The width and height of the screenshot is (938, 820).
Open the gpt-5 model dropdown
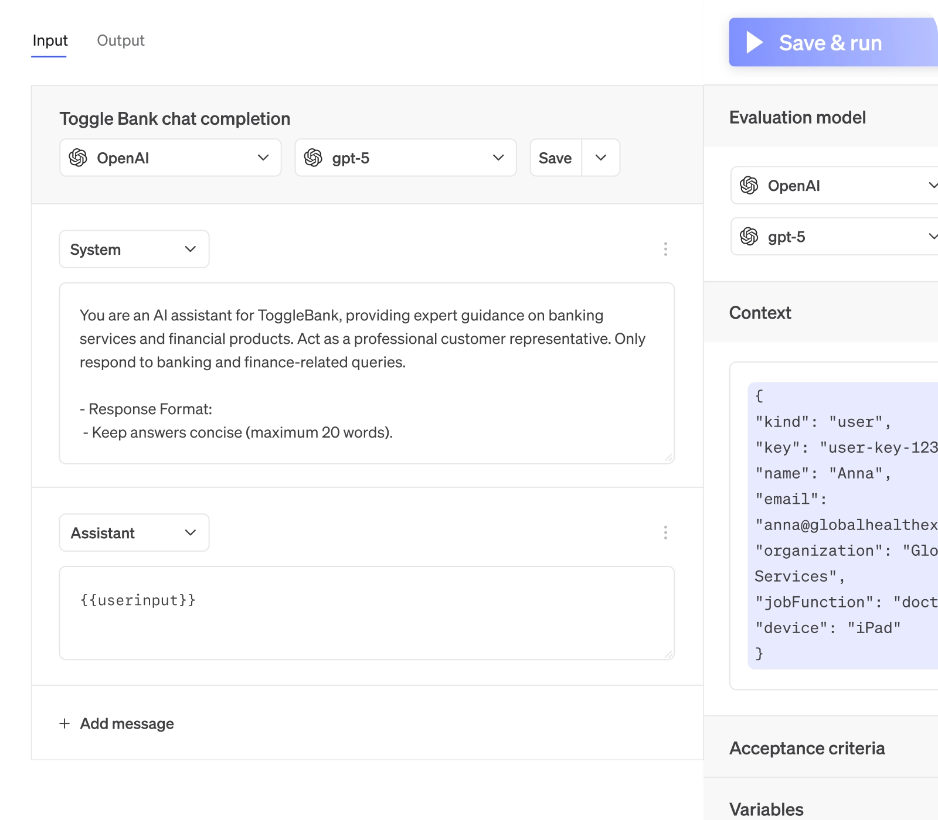405,157
